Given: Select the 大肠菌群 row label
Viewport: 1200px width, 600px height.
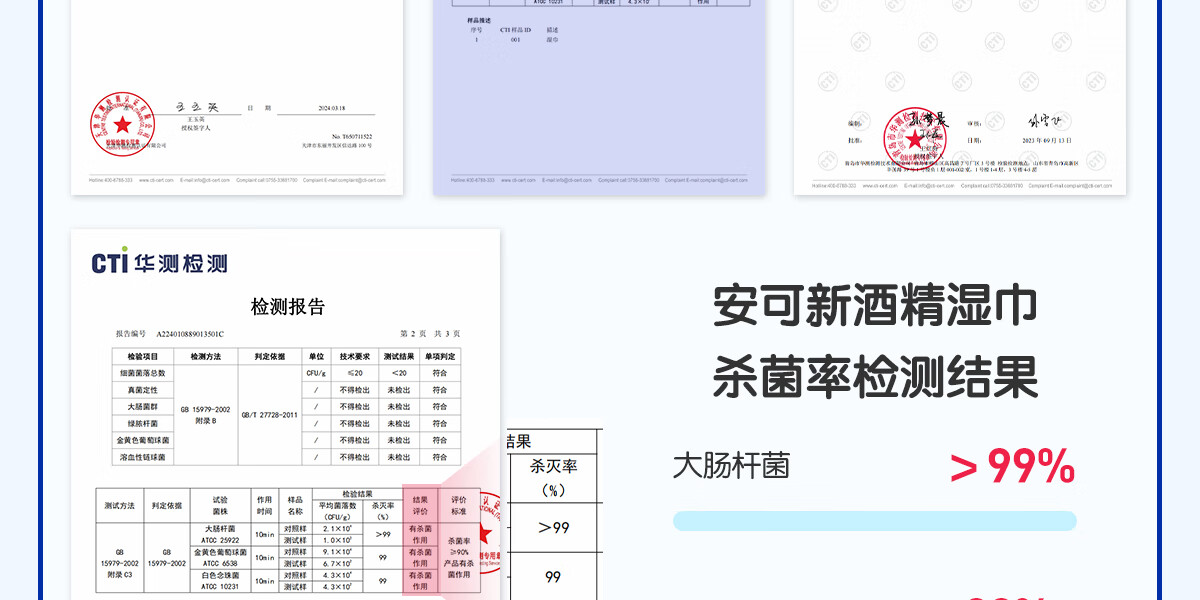Looking at the screenshot, I should click(x=143, y=407).
